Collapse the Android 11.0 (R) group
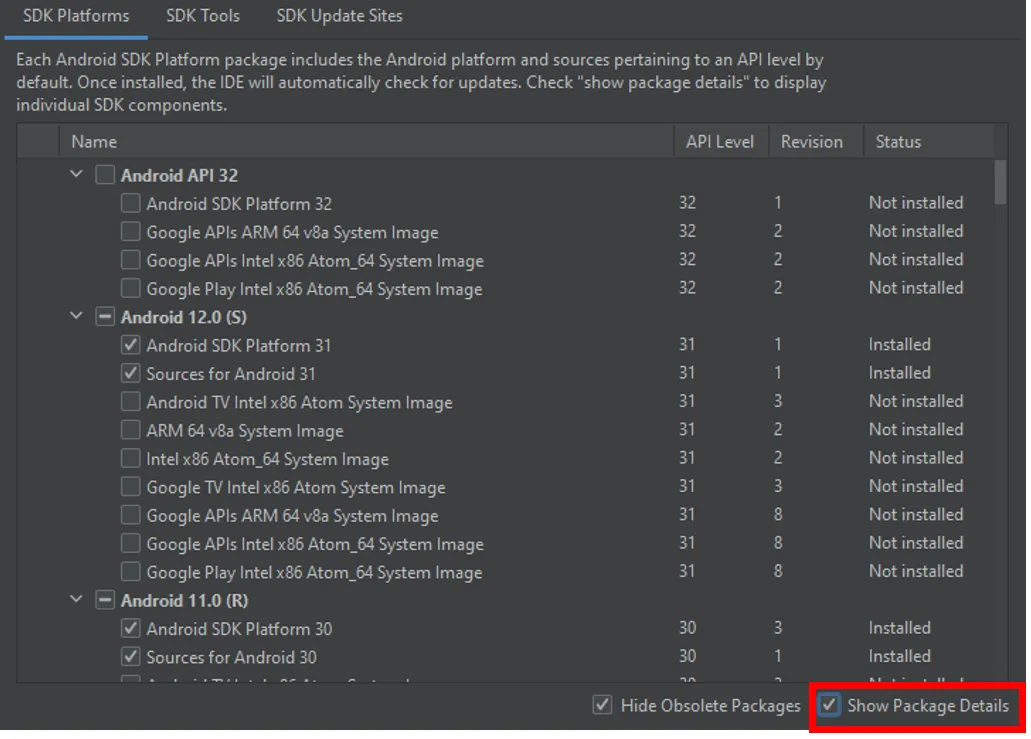This screenshot has width=1031, height=739. pos(76,601)
